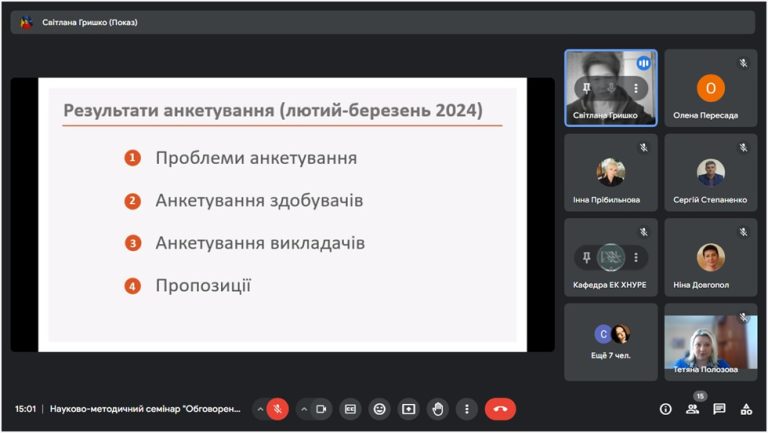The width and height of the screenshot is (768, 433).
Task: Turn on captions with the CC button
Action: pos(350,409)
